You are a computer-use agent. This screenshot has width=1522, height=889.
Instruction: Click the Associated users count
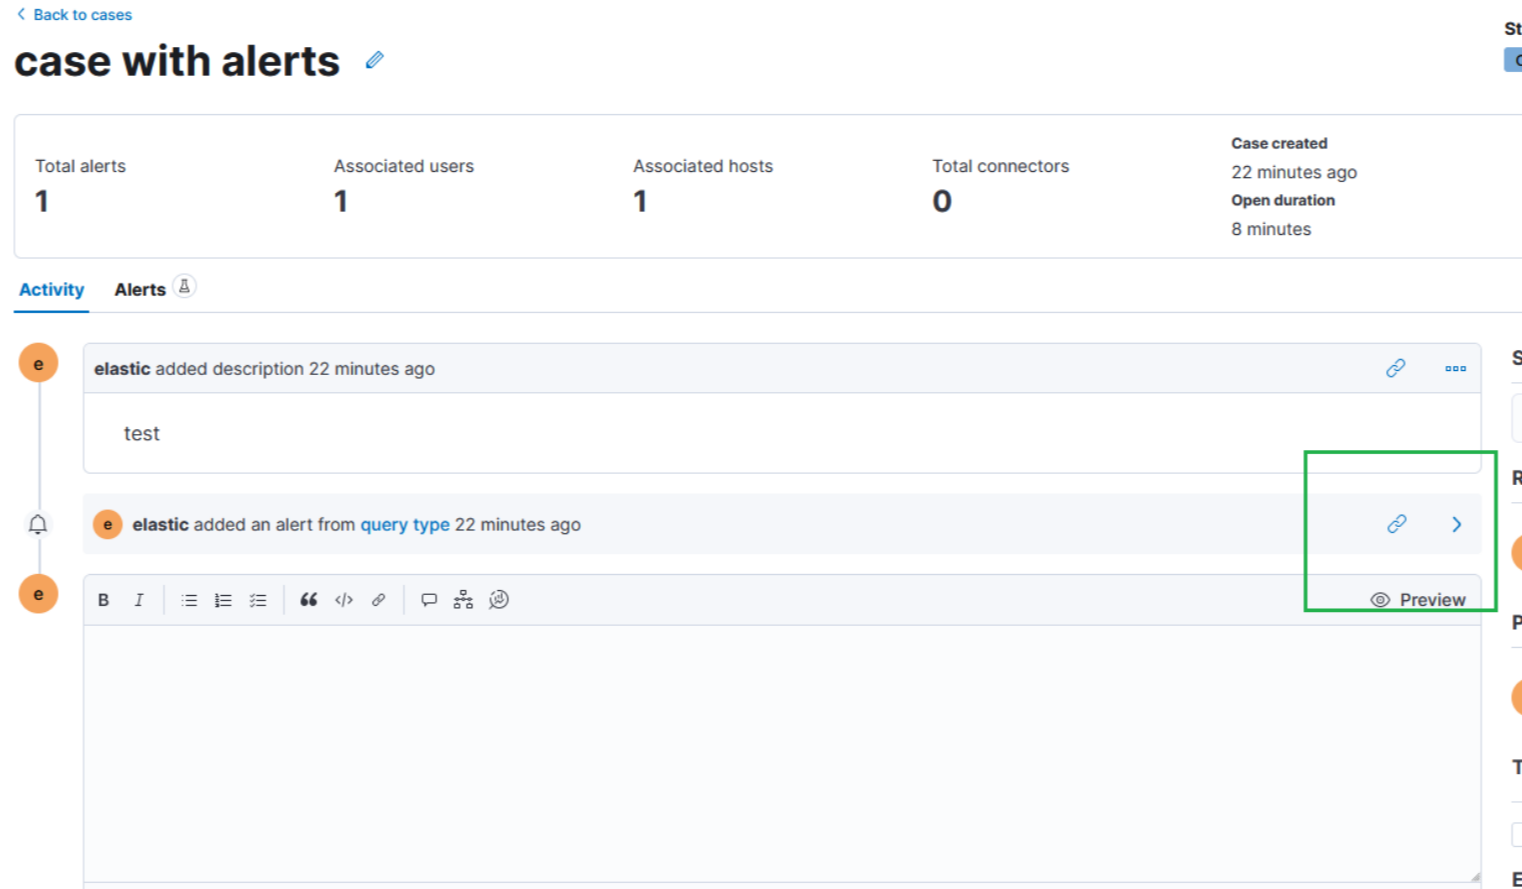[341, 202]
